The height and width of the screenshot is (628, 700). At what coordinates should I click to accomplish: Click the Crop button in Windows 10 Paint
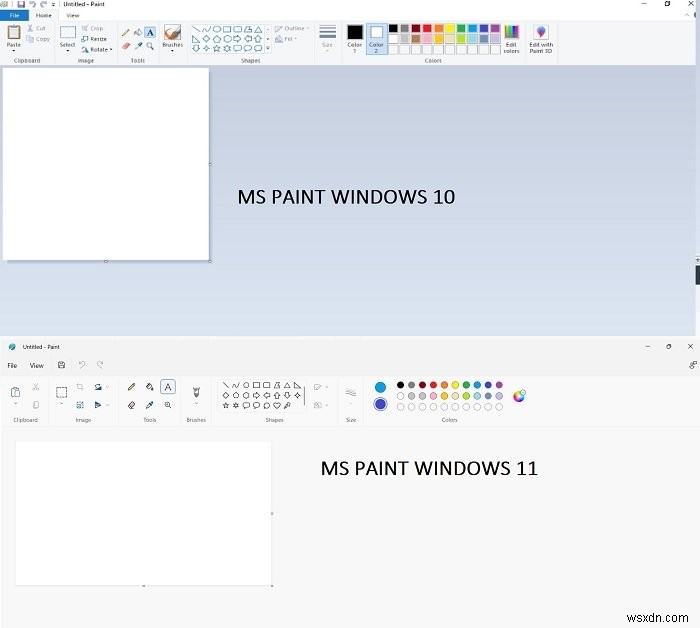click(x=92, y=28)
